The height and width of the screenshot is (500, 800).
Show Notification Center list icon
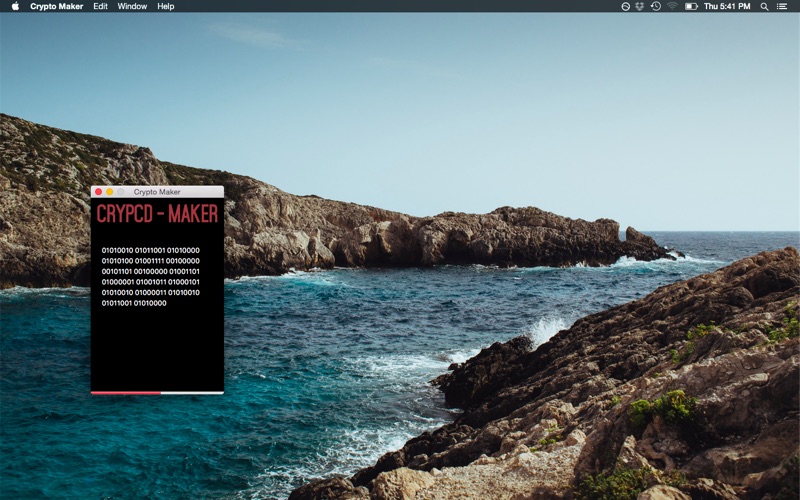tap(782, 6)
